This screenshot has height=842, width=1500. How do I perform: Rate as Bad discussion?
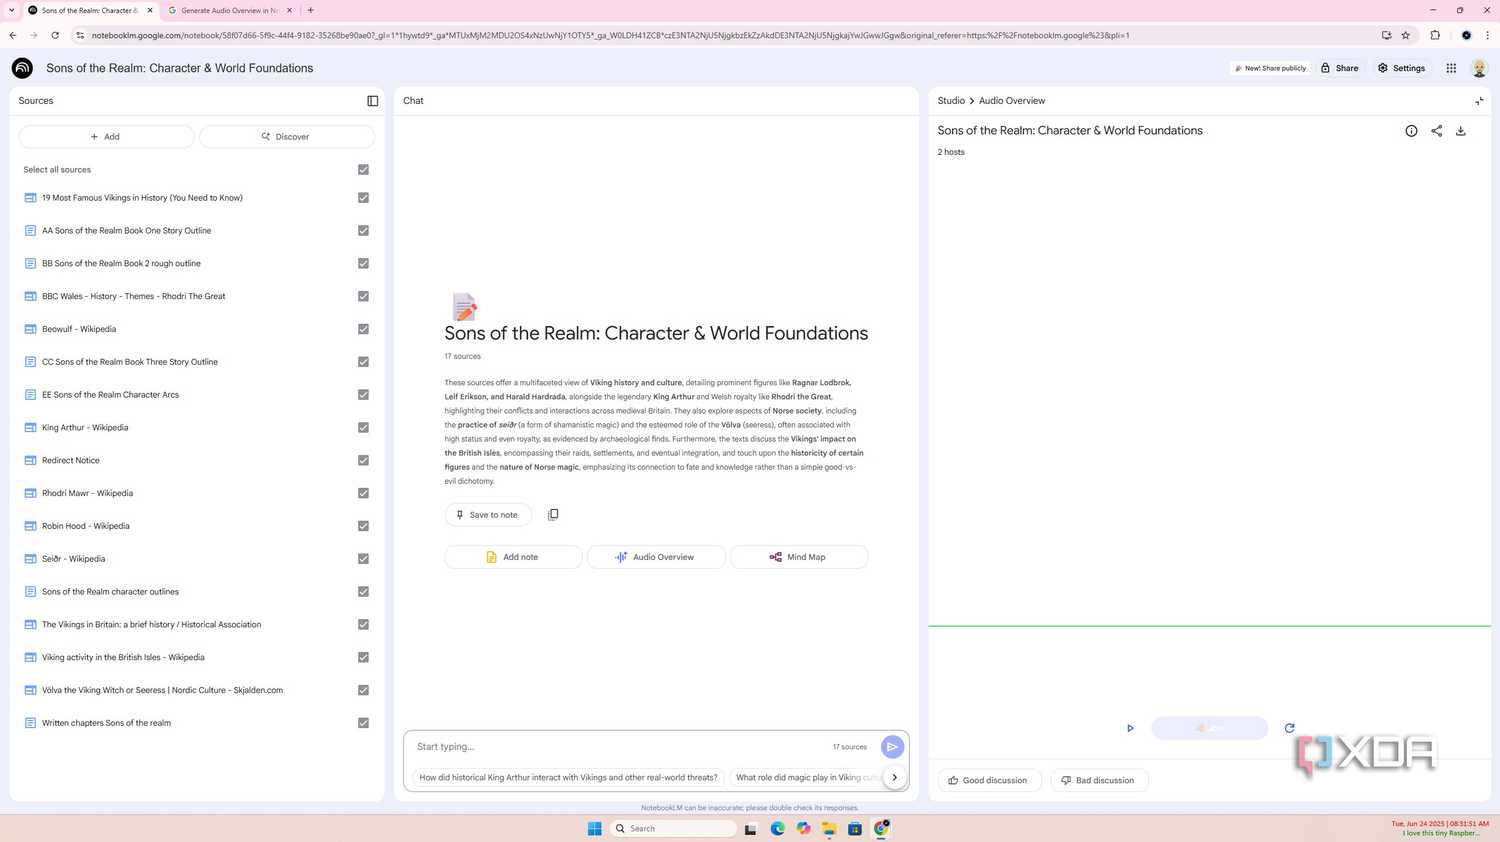pos(1099,780)
